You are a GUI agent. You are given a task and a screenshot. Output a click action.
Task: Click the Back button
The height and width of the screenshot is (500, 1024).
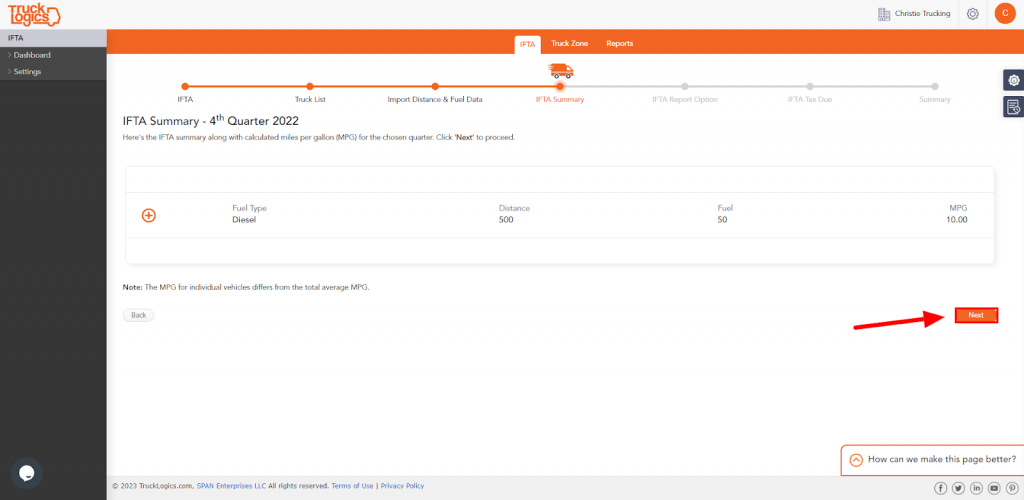pyautogui.click(x=138, y=315)
